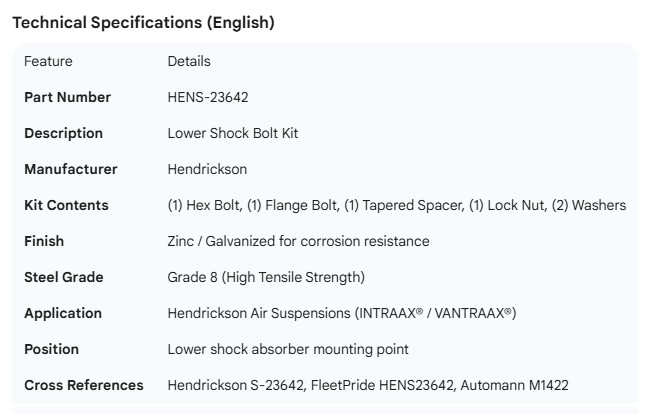This screenshot has height=414, width=647.
Task: Click the Feature column header
Action: pyautogui.click(x=48, y=61)
